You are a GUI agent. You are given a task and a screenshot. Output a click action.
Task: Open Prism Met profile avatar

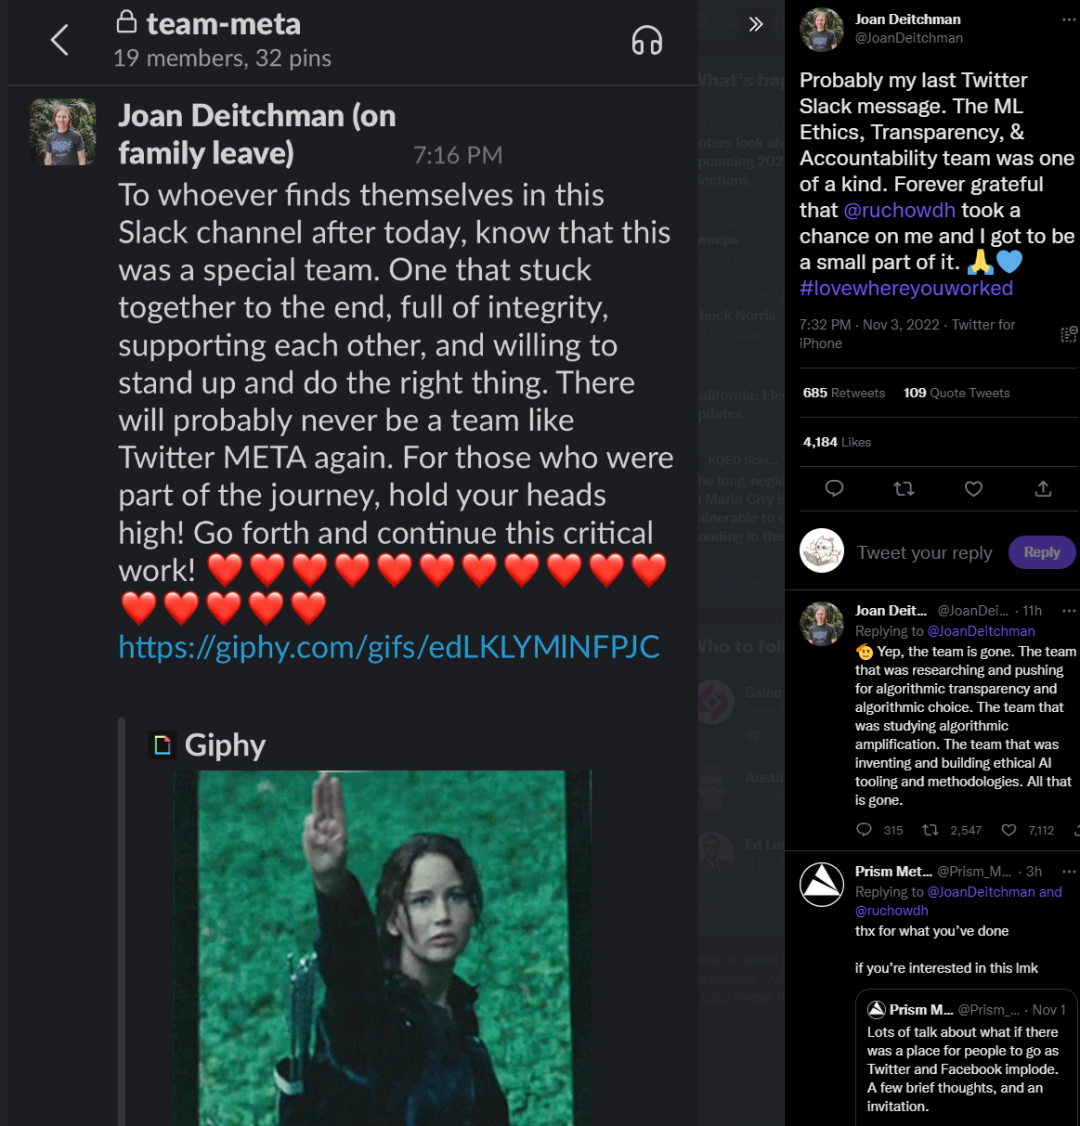pyautogui.click(x=821, y=884)
